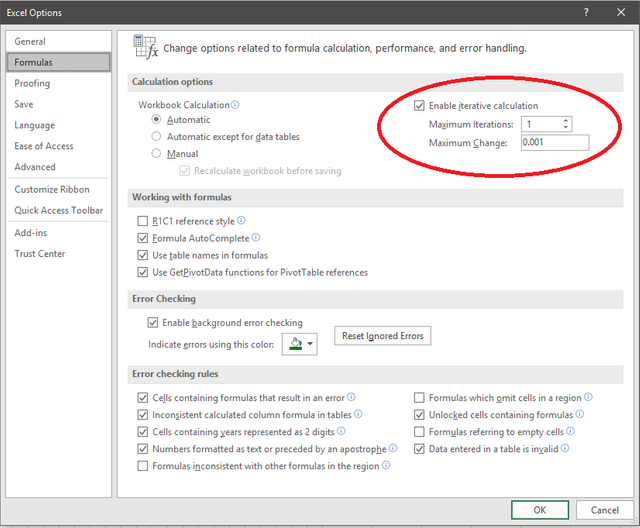The image size is (640, 528).
Task: Toggle Cells containing formulas that result in error
Action: tap(142, 398)
